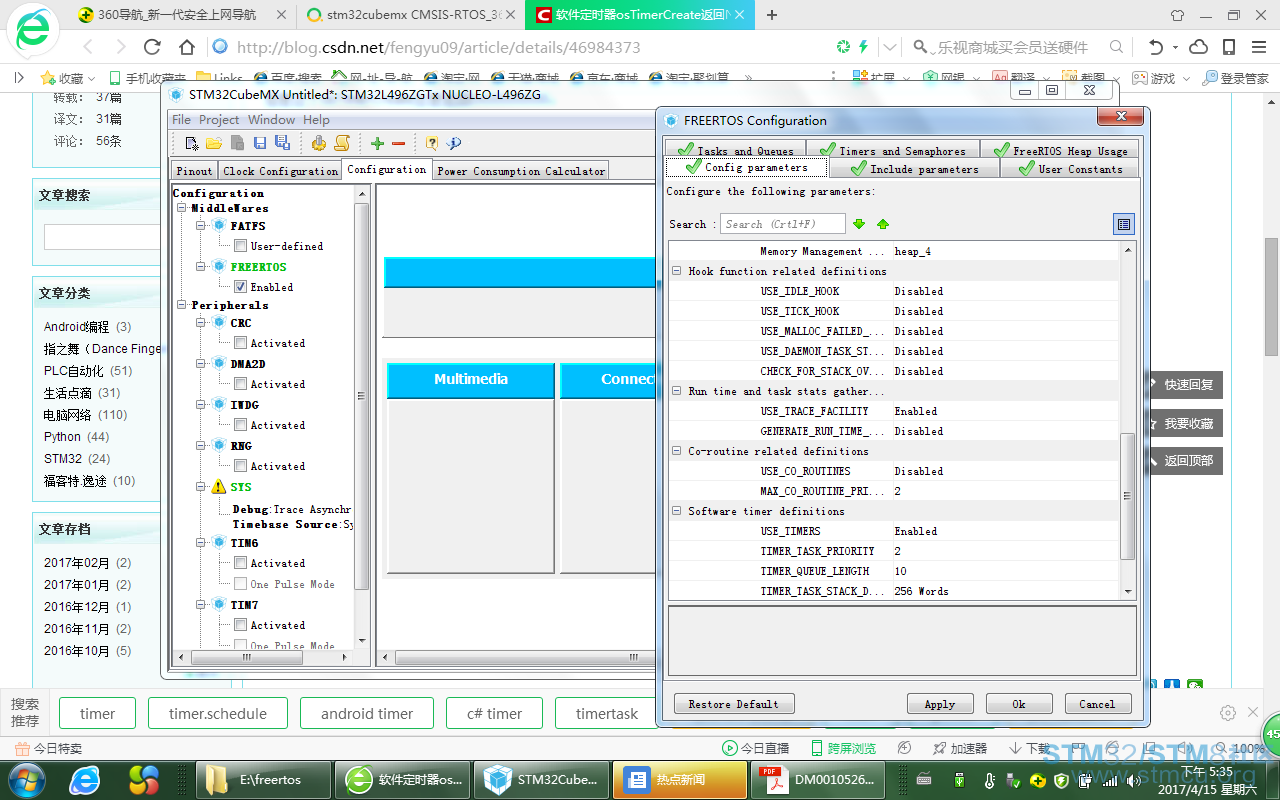Click the FREERTOS parameter list scrollbar thumb
The width and height of the screenshot is (1280, 800).
(1128, 496)
